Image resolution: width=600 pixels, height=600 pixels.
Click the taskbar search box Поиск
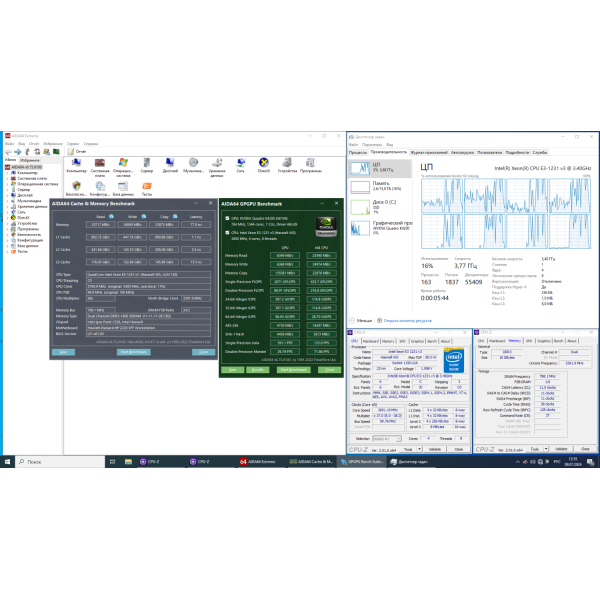(x=60, y=462)
